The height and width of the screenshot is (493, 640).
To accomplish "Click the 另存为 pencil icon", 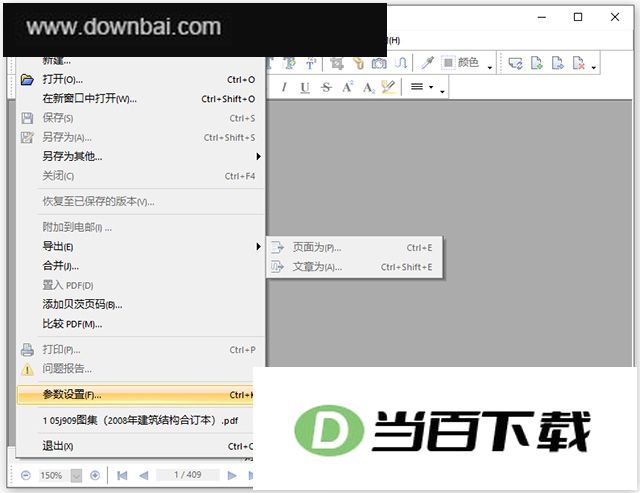I will [x=27, y=138].
